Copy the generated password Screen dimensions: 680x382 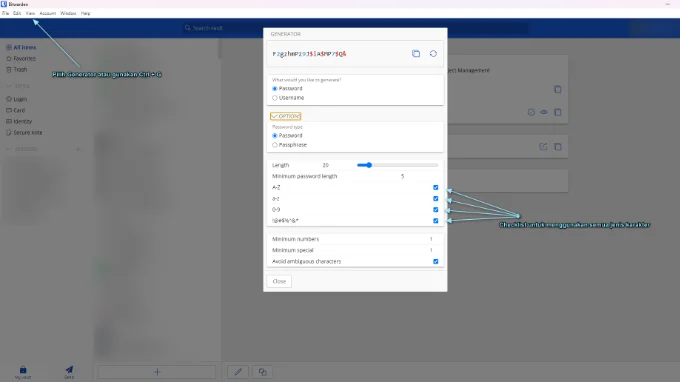[416, 54]
